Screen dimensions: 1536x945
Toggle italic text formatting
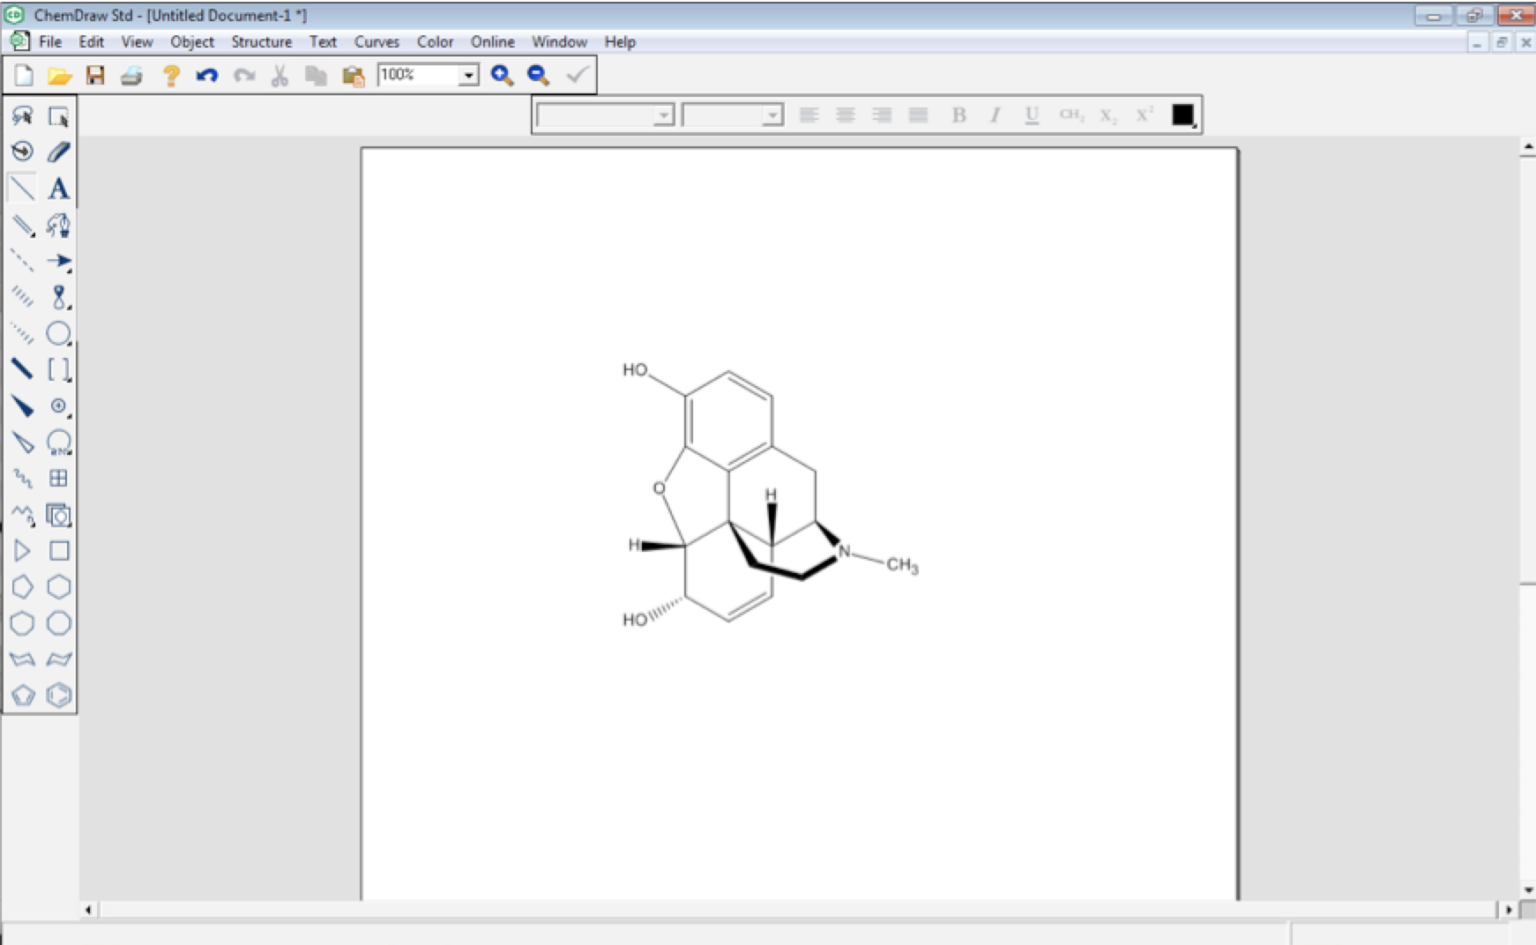[x=995, y=115]
